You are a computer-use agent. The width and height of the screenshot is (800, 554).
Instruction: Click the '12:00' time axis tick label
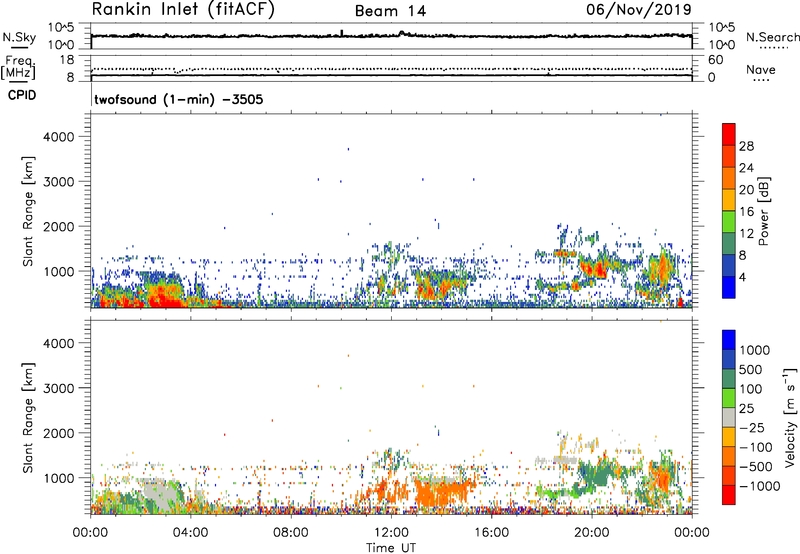point(391,533)
